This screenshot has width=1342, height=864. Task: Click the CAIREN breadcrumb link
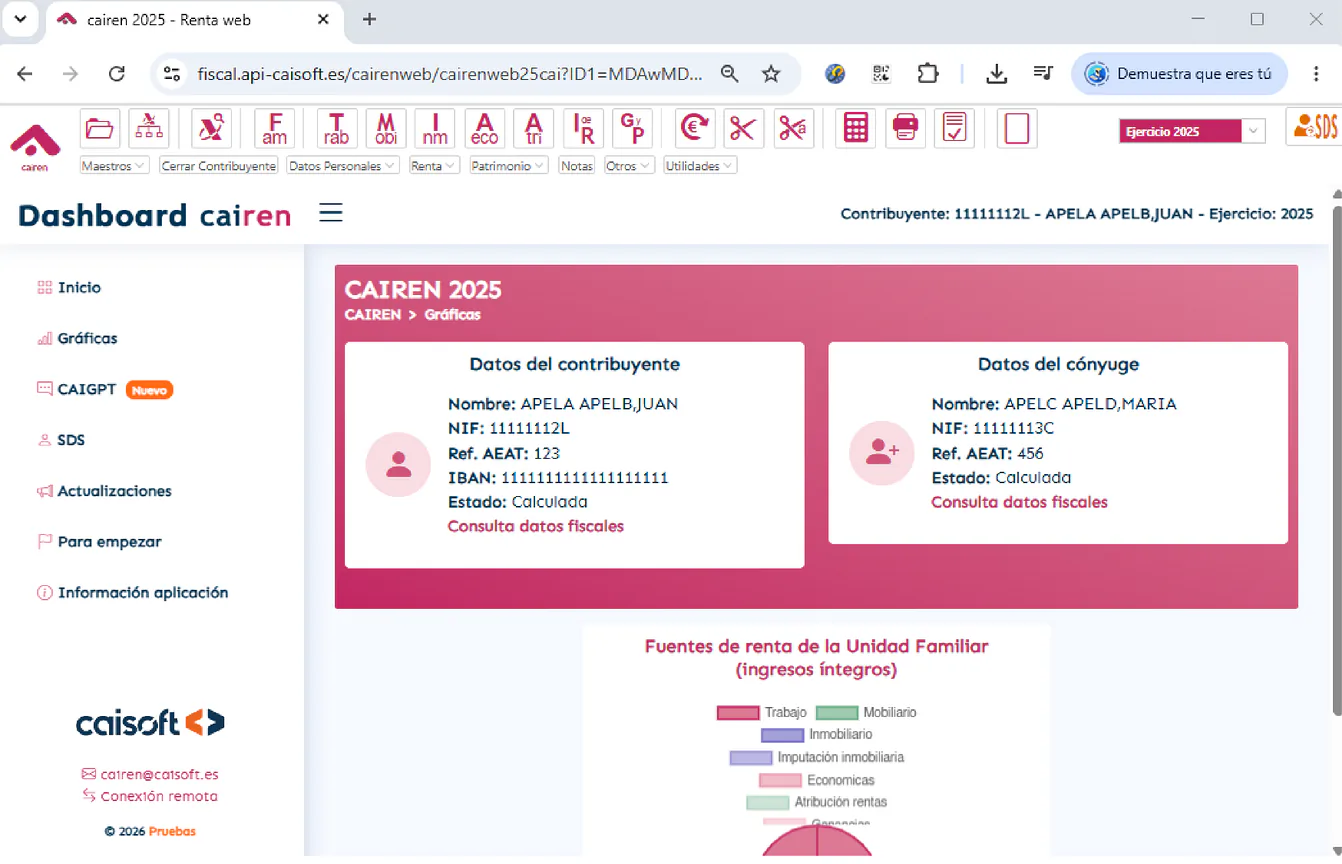(373, 315)
